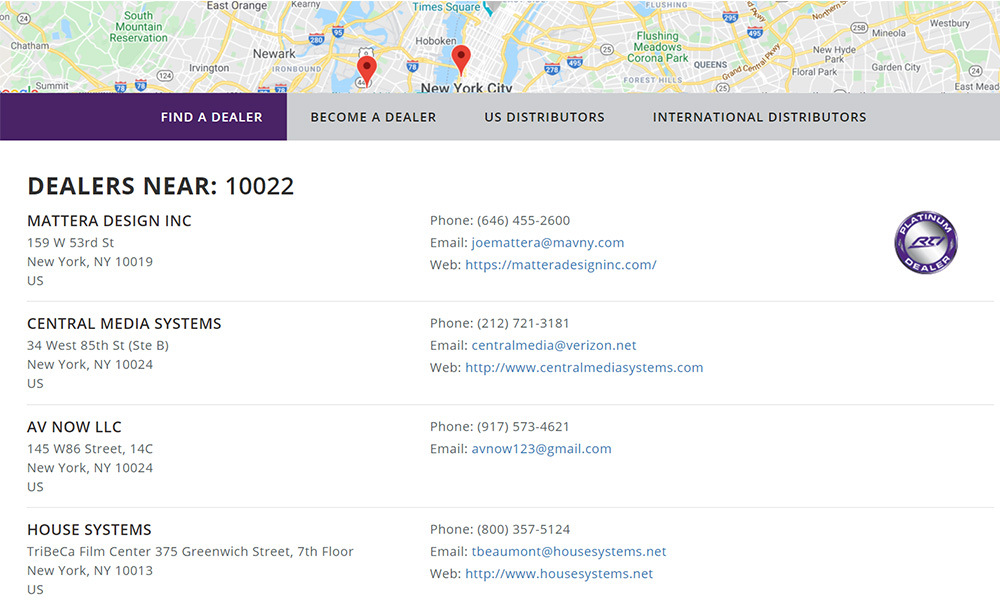Open the housesystems.net web link

click(559, 574)
